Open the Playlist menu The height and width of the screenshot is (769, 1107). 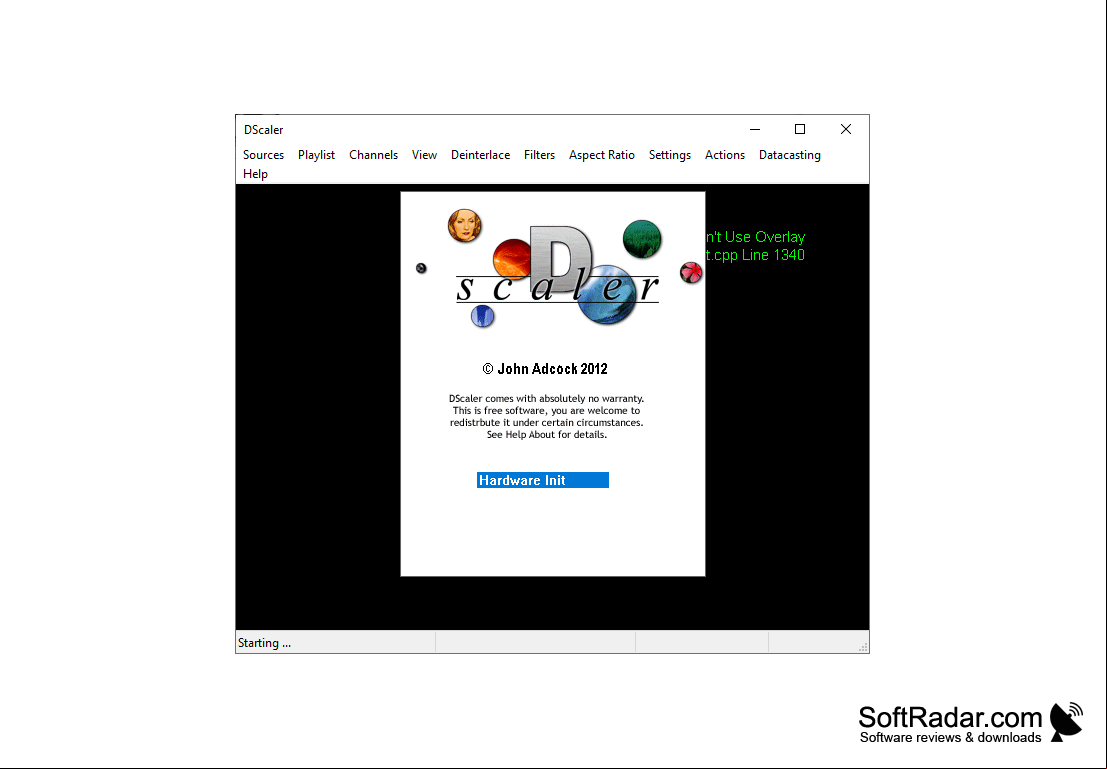coord(316,155)
